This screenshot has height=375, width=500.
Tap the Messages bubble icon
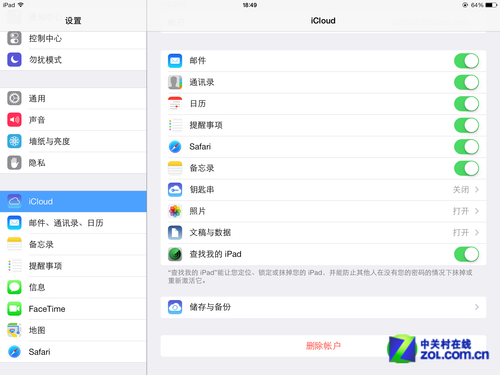pyautogui.click(x=14, y=287)
